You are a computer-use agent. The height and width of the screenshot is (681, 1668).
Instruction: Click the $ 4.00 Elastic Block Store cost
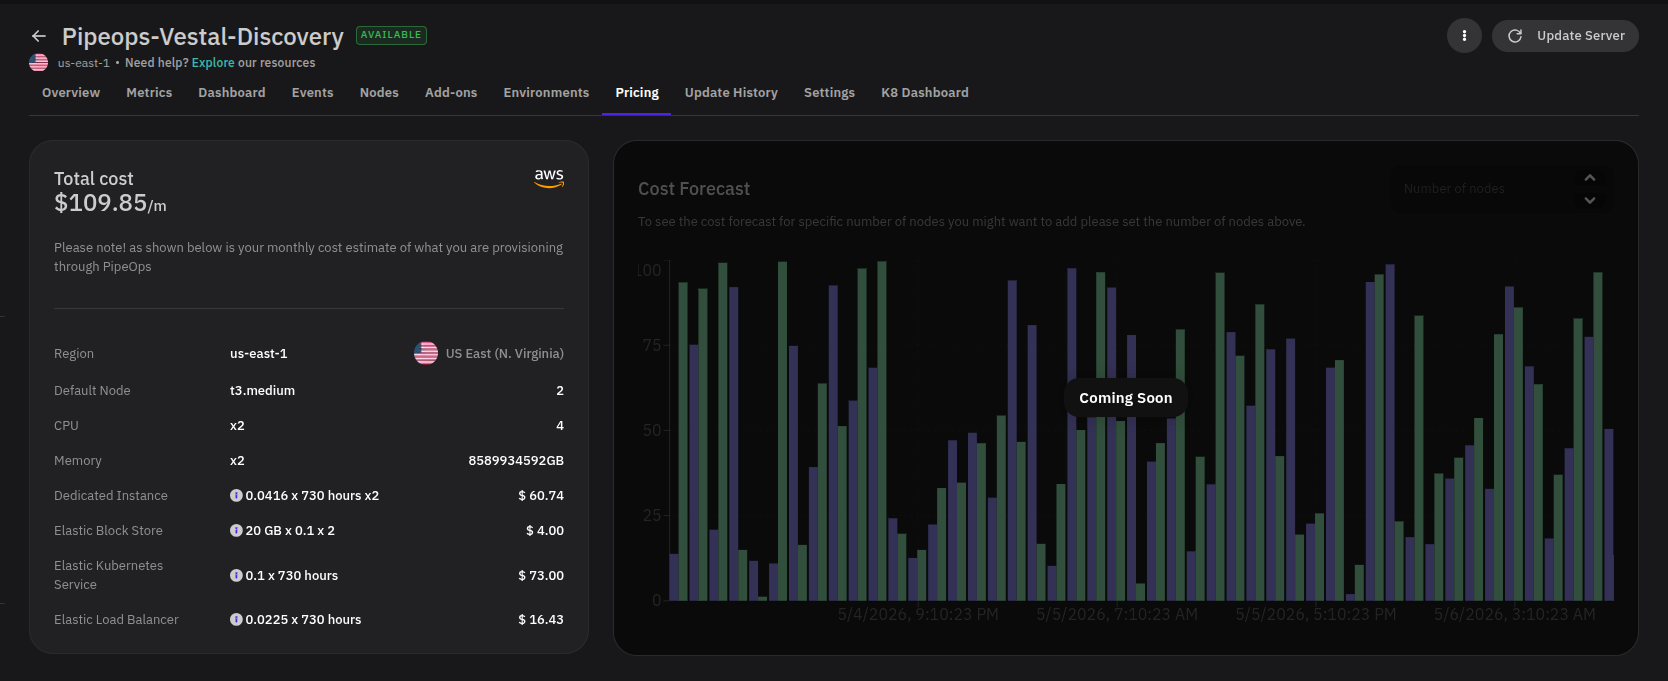[x=545, y=530]
